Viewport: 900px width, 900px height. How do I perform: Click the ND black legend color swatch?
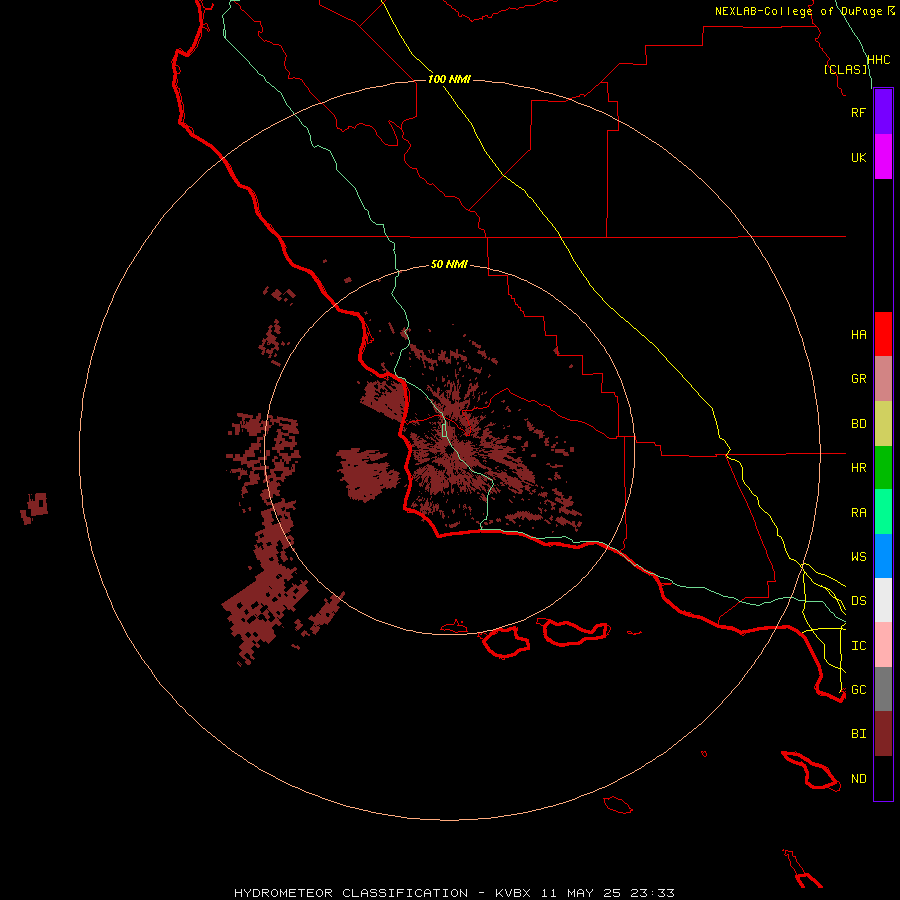click(883, 778)
